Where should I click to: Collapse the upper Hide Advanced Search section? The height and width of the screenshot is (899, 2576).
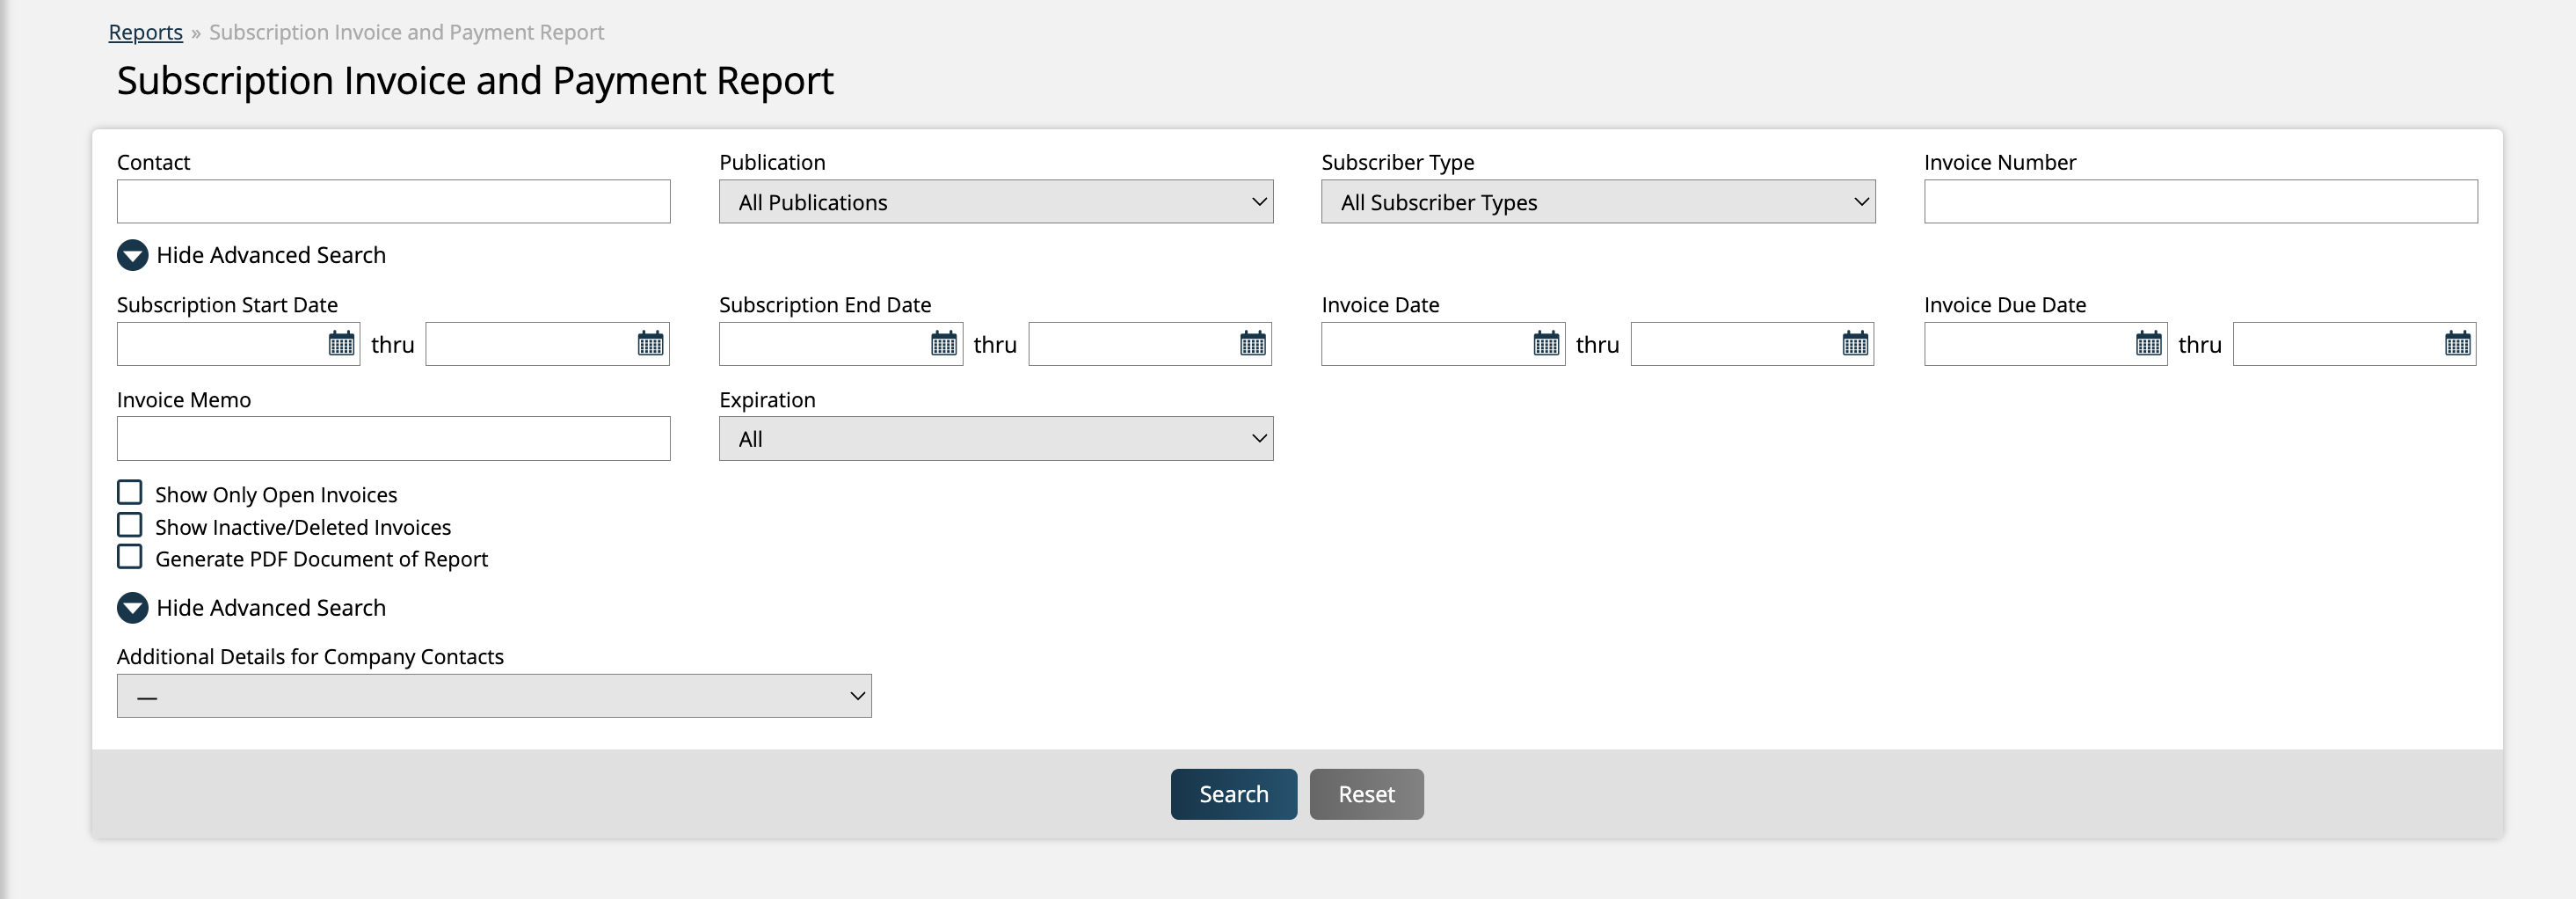pyautogui.click(x=133, y=256)
